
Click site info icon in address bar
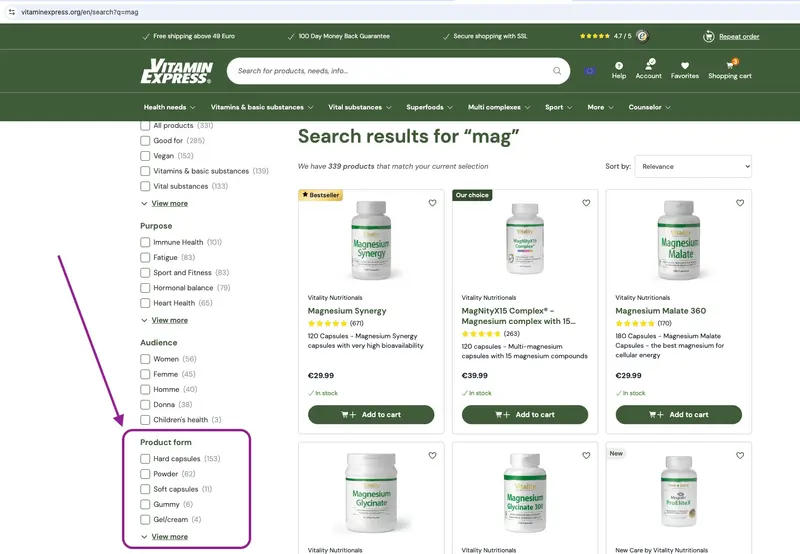[x=12, y=12]
